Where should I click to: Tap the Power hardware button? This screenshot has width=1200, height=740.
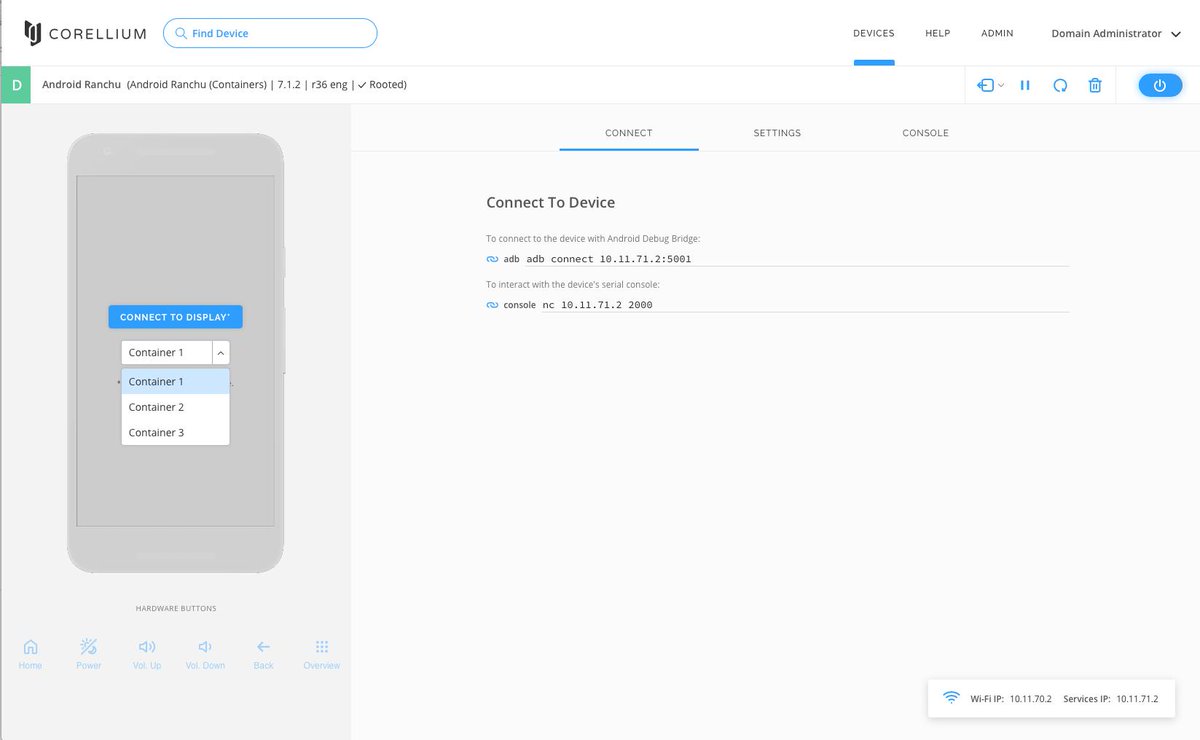(x=89, y=654)
